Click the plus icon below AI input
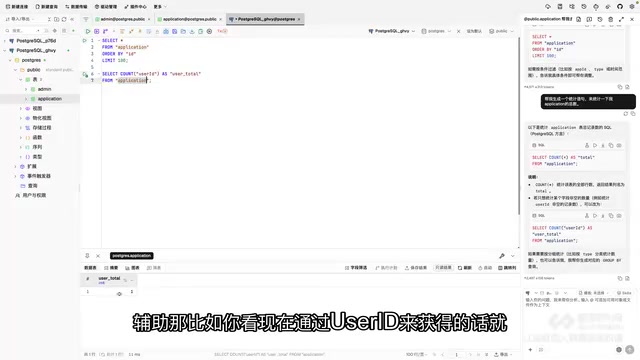 pyautogui.click(x=530, y=350)
